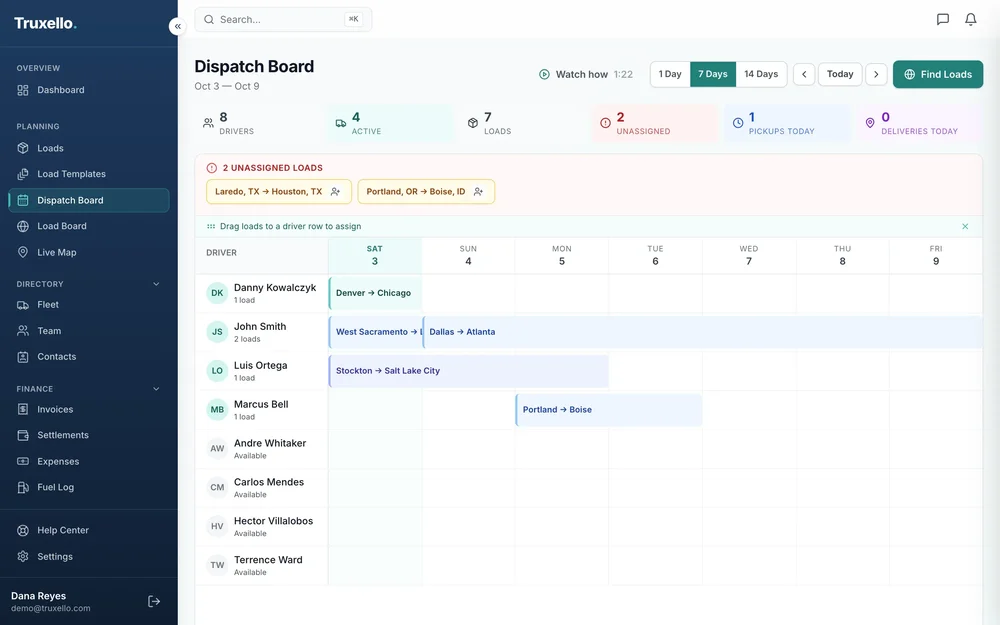Viewport: 1000px width, 625px height.
Task: Open the Fleet directory
Action: [x=89, y=305]
